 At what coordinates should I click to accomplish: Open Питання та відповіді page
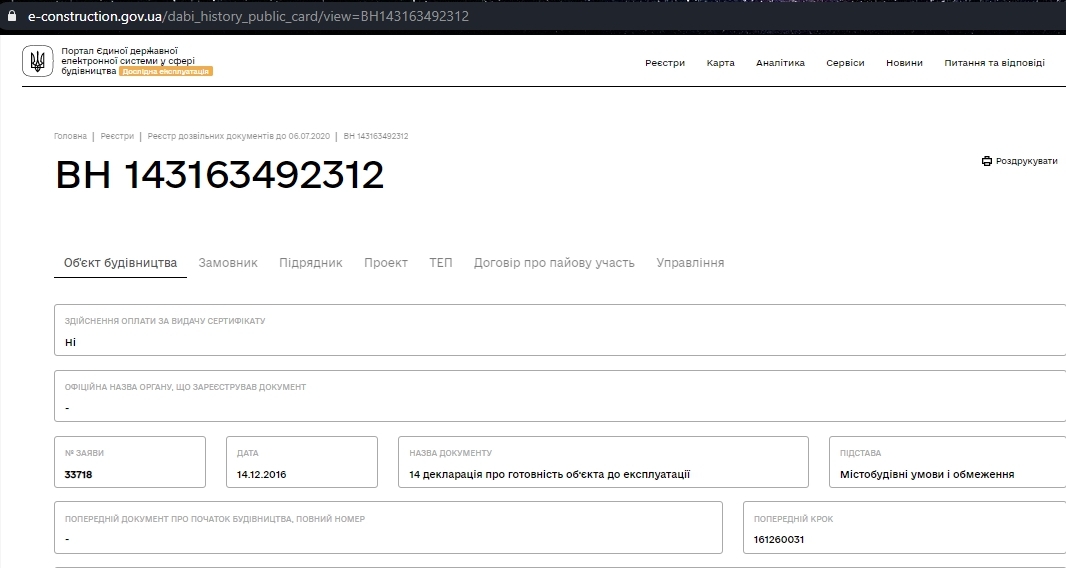click(994, 63)
